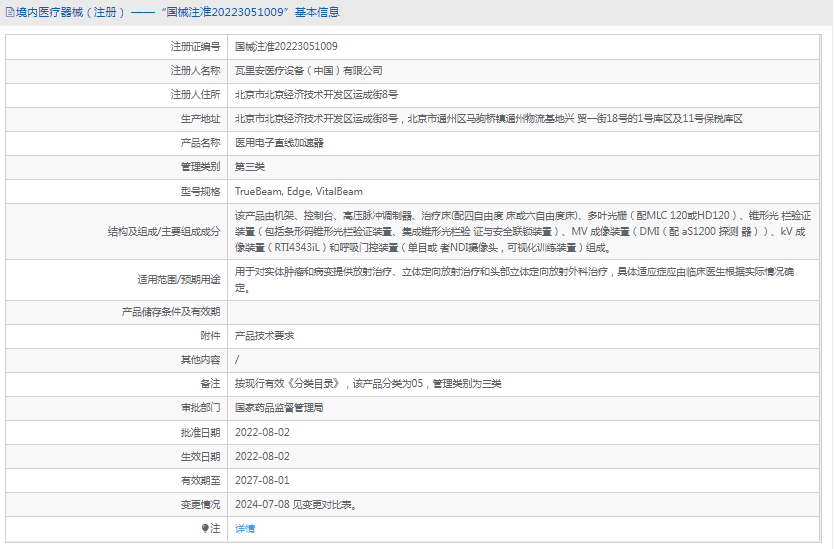Click the 注册证编号 row label

coord(195,46)
